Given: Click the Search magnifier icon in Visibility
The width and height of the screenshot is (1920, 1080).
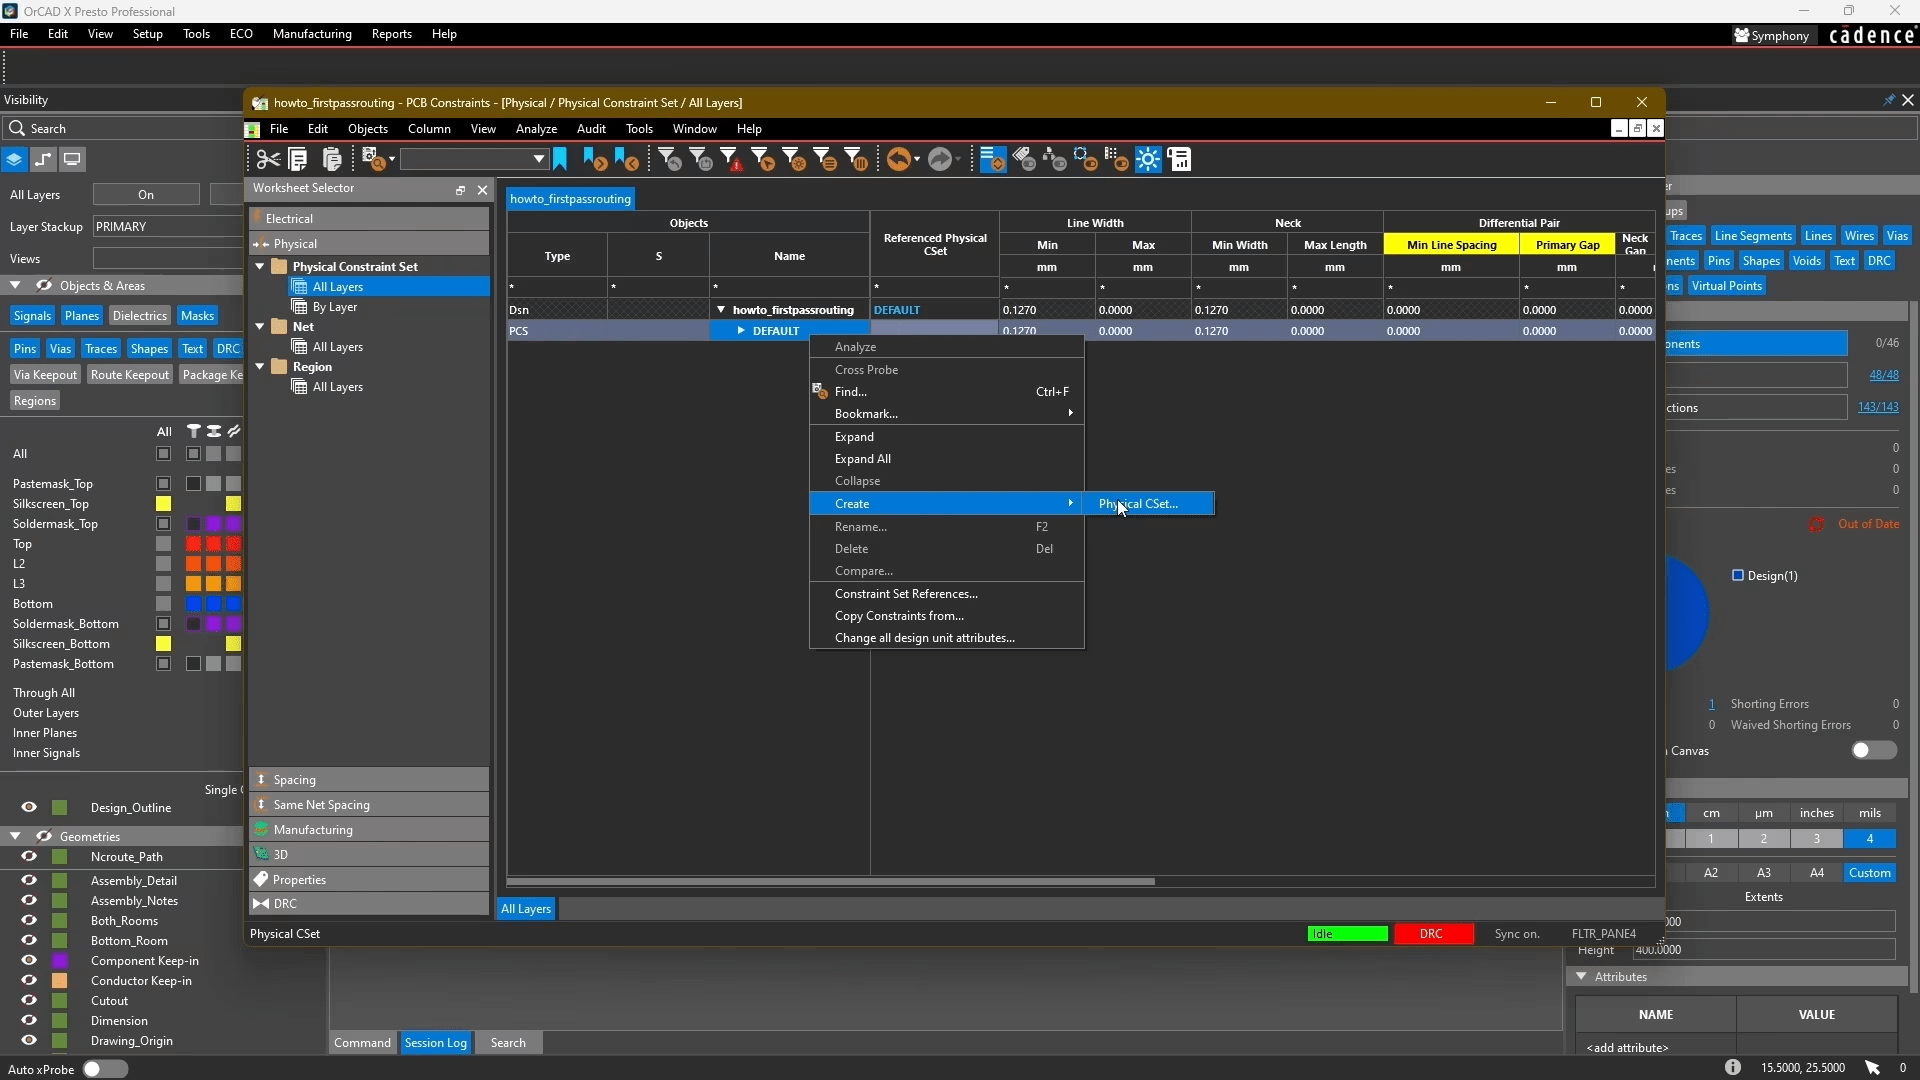Looking at the screenshot, I should 17,128.
